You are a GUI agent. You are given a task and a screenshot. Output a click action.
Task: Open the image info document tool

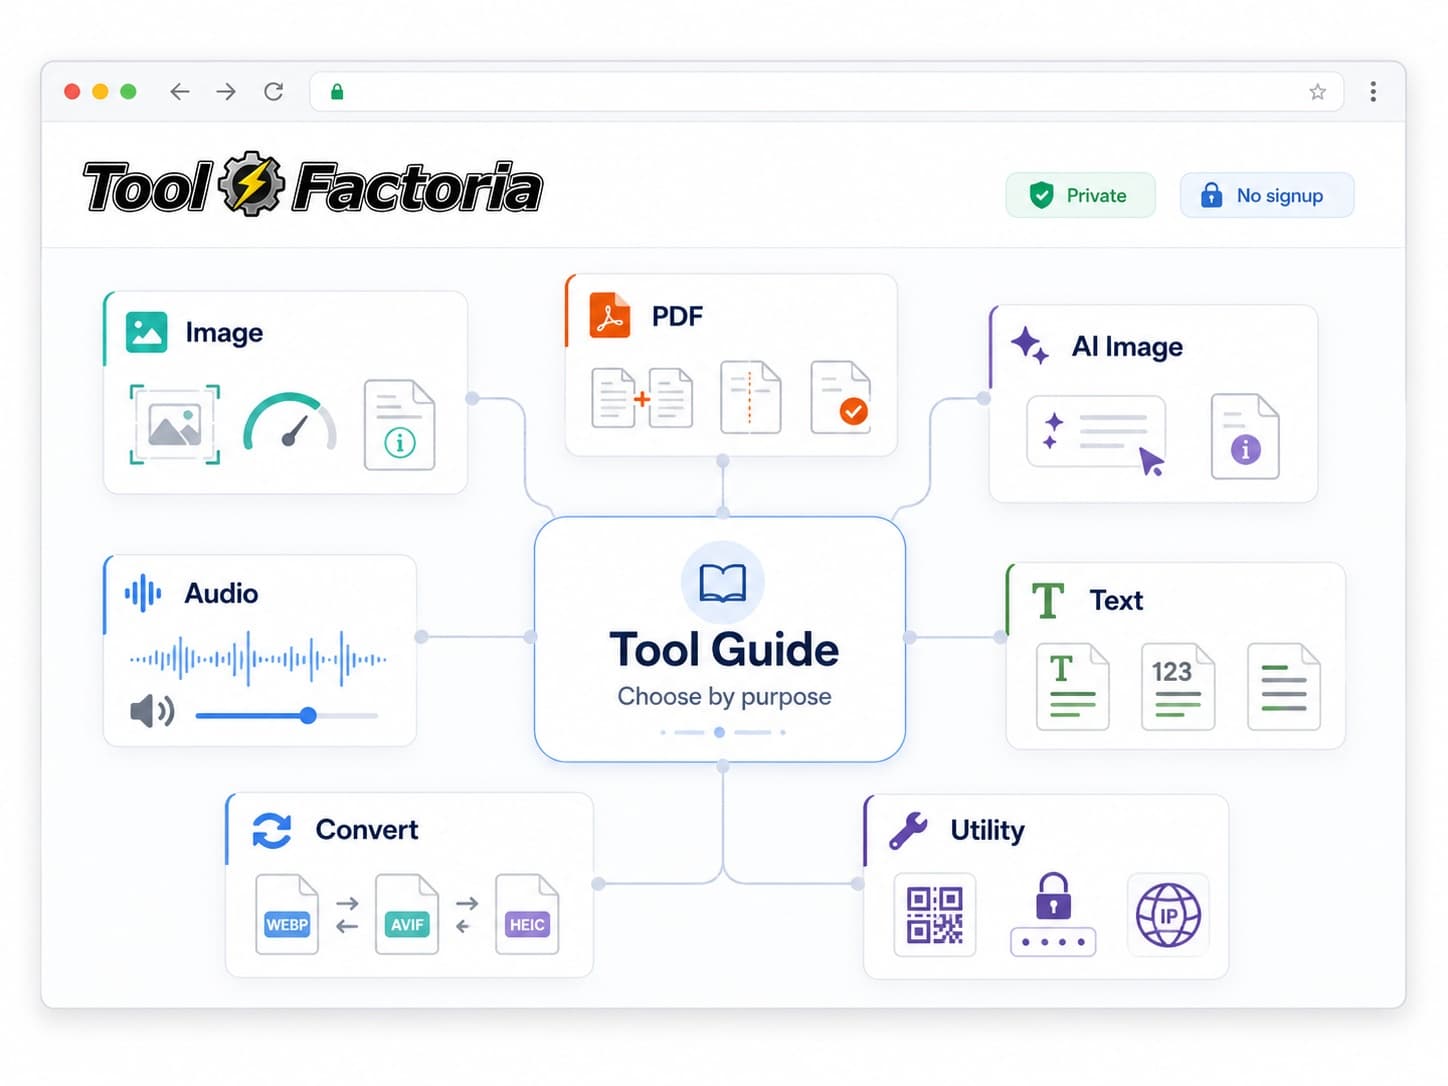click(399, 425)
